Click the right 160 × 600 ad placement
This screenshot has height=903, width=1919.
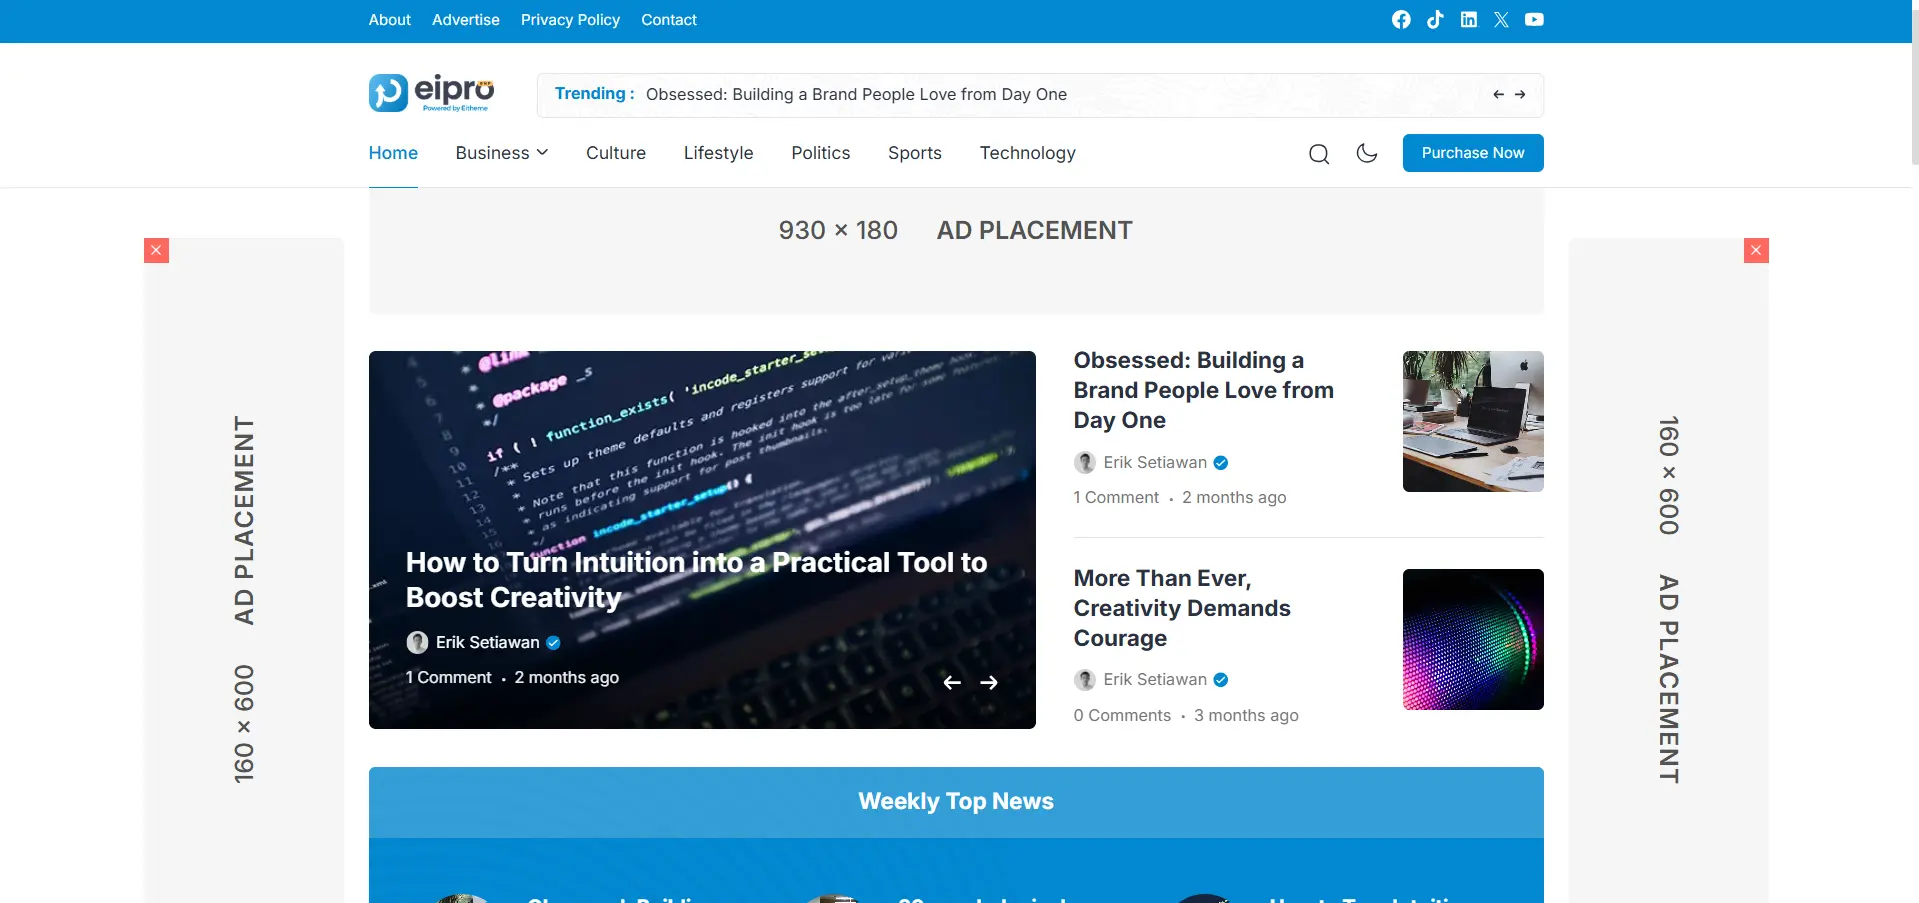[x=1668, y=570]
